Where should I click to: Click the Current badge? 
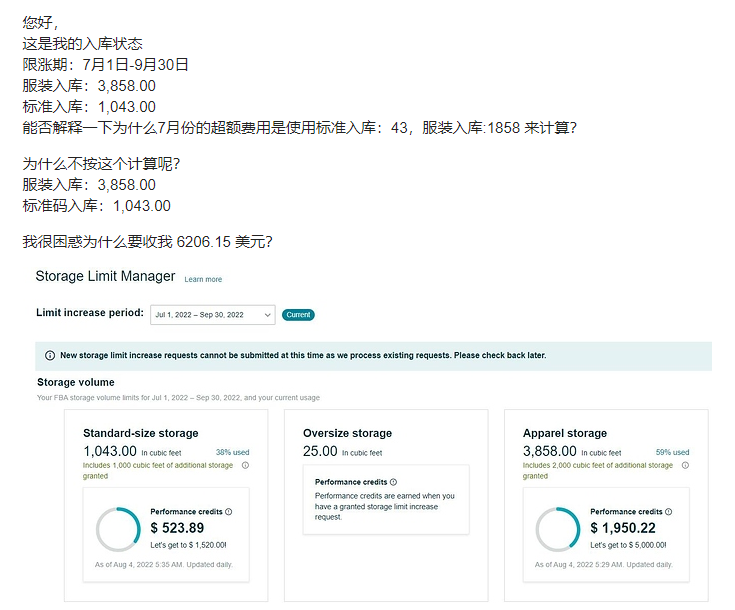point(298,315)
